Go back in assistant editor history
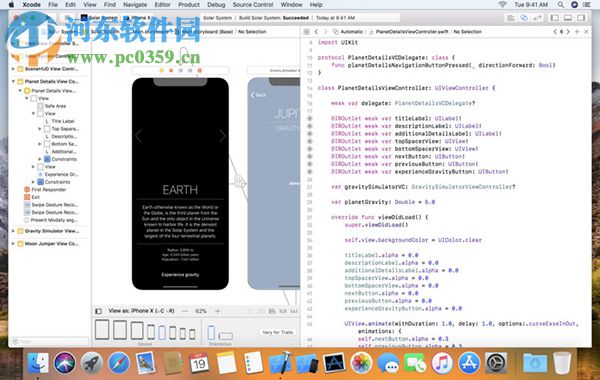 coord(316,32)
